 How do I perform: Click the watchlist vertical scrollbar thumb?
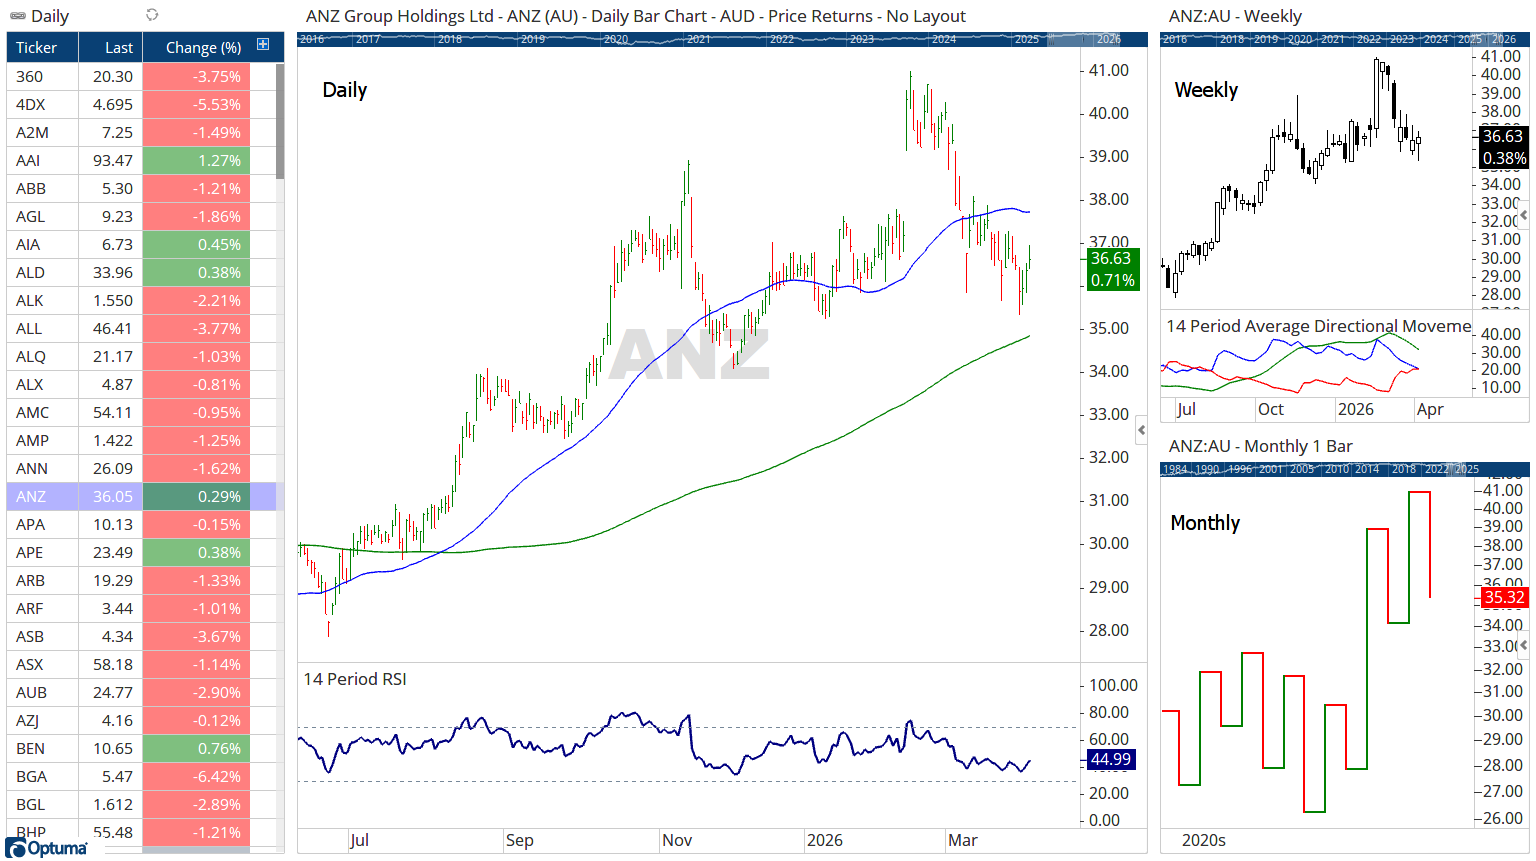(x=280, y=120)
